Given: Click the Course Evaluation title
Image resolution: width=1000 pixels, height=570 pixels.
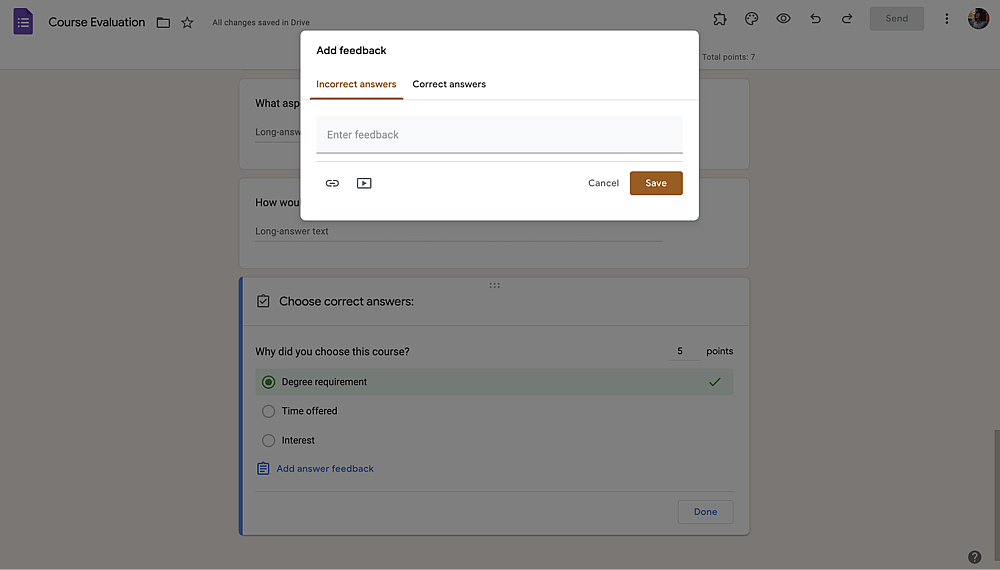Looking at the screenshot, I should [x=97, y=22].
